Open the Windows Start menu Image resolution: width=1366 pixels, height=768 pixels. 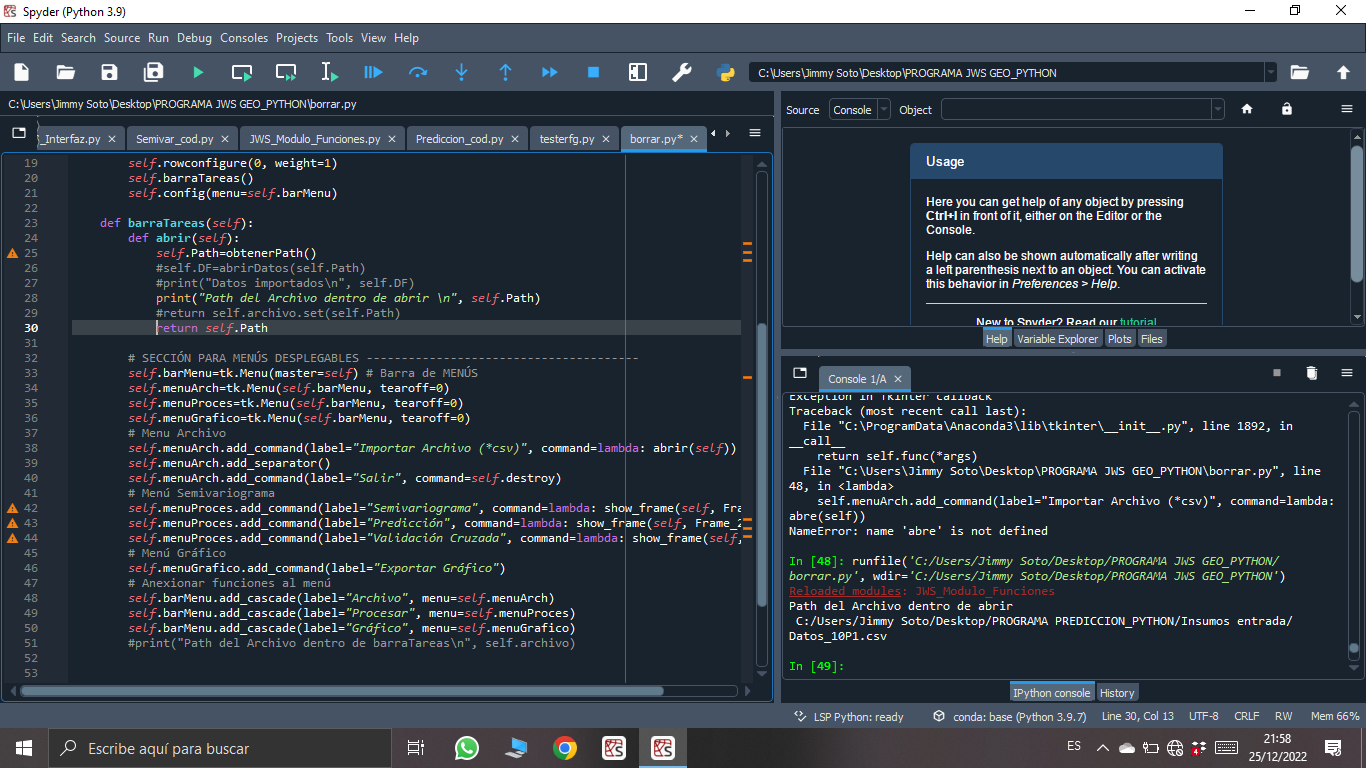point(24,748)
